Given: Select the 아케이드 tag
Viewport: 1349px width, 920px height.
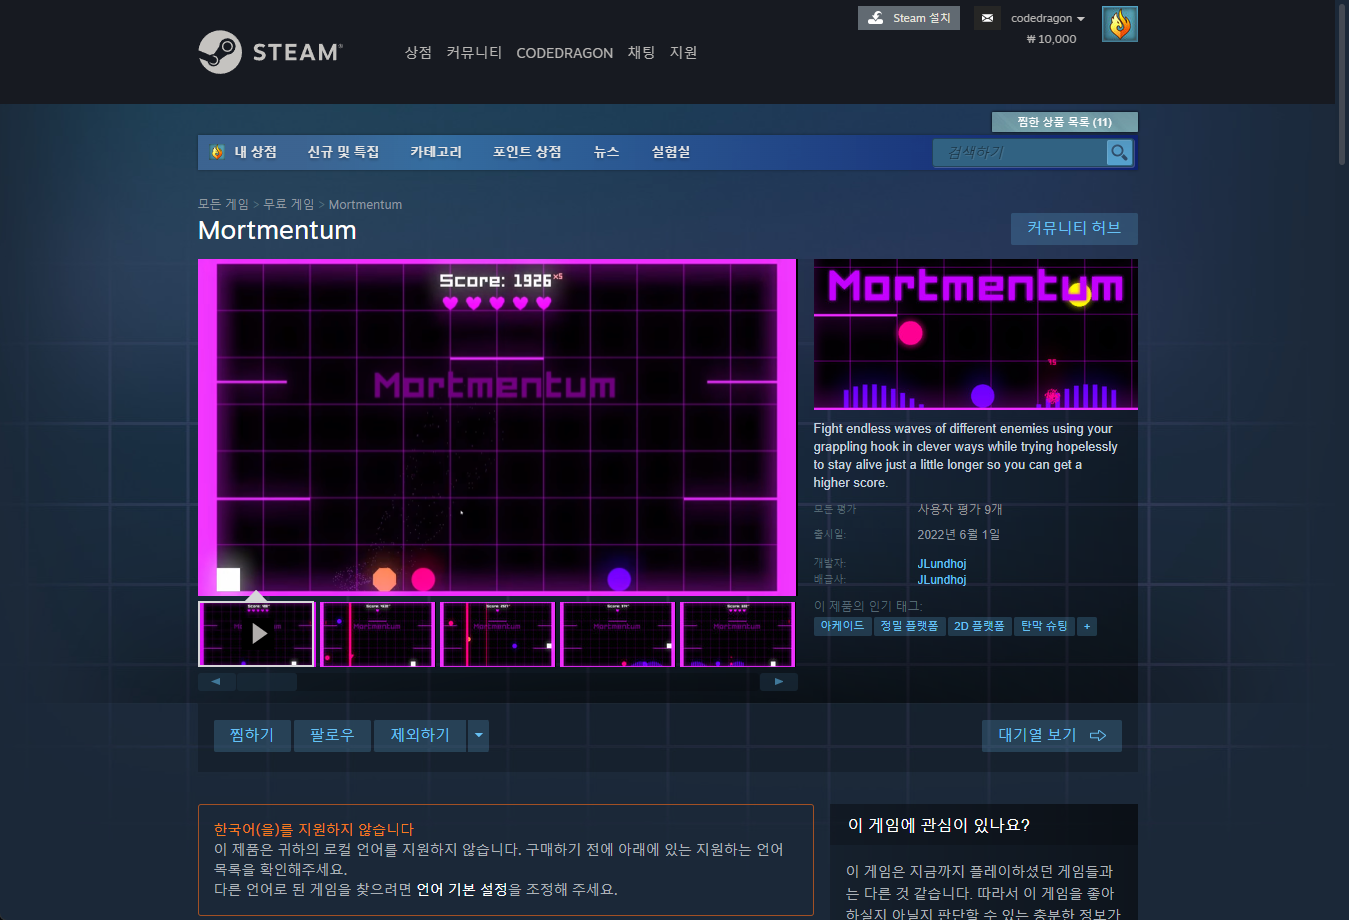Looking at the screenshot, I should [842, 626].
